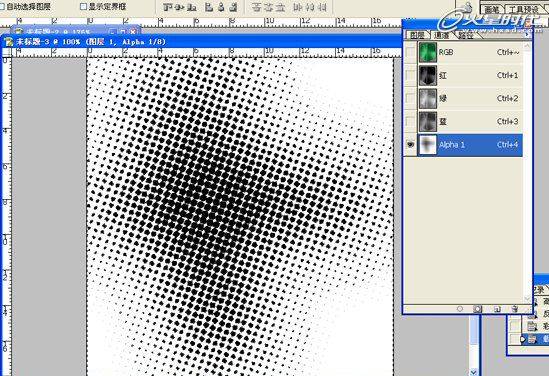This screenshot has width=549, height=376.
Task: Select the 红 channel thumbnail
Action: pos(428,75)
